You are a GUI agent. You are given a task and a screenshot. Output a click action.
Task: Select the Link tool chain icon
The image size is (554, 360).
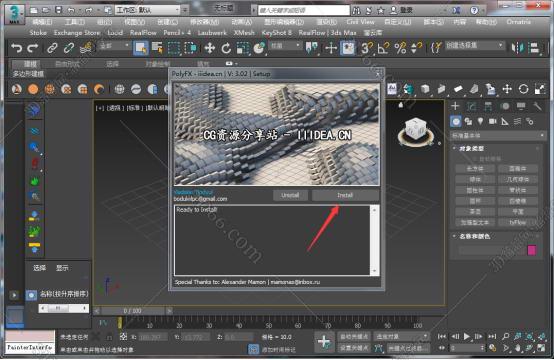pyautogui.click(x=52, y=48)
